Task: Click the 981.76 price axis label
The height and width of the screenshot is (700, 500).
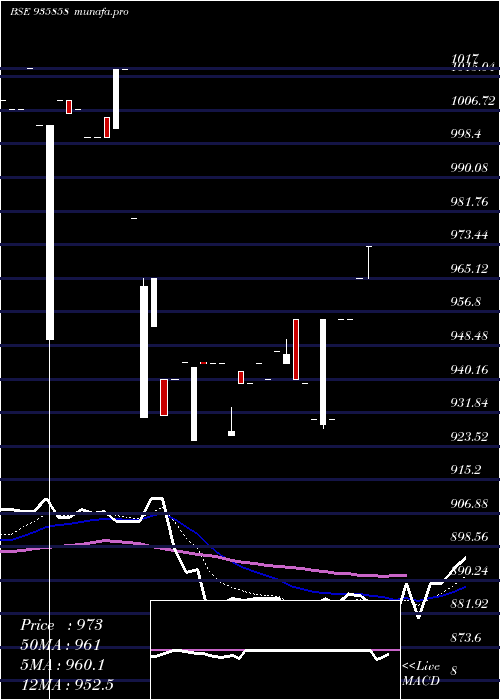Action: click(x=470, y=202)
